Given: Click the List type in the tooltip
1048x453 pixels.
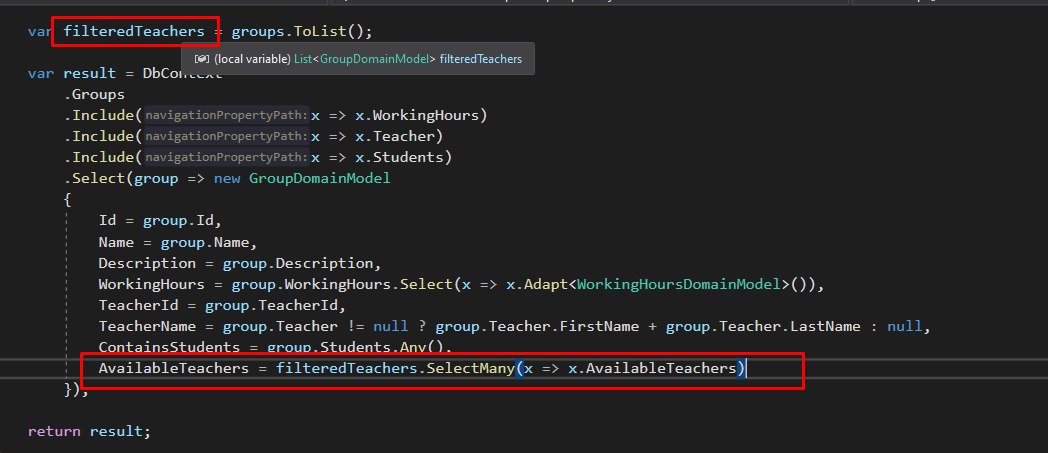Looking at the screenshot, I should click(x=303, y=59).
